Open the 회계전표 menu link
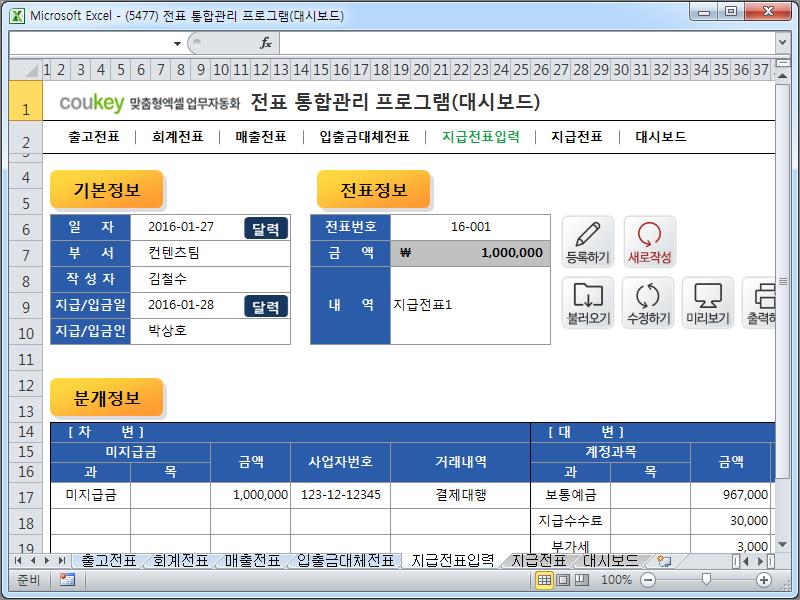 (178, 137)
